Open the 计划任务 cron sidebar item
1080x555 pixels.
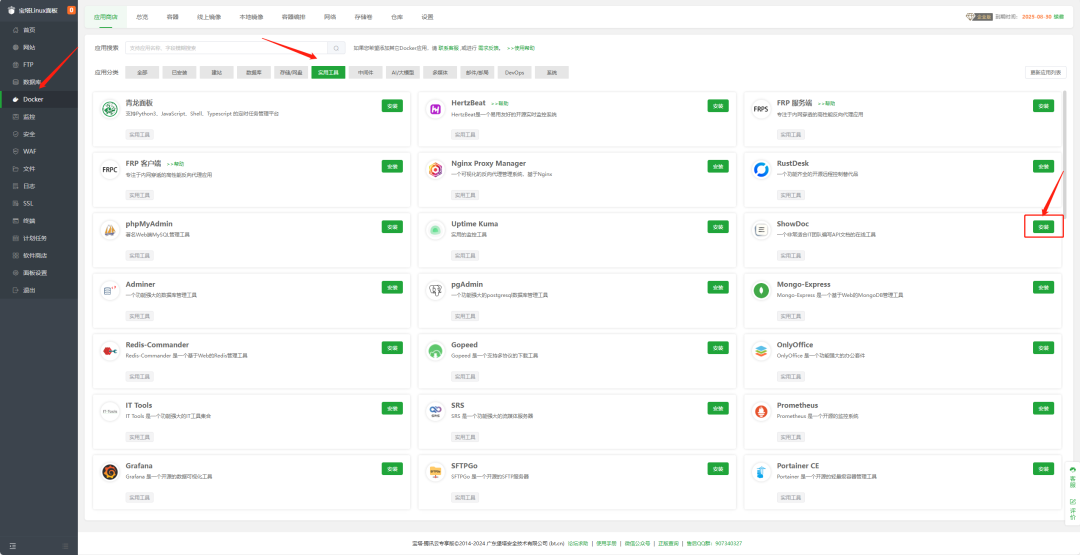tap(39, 238)
